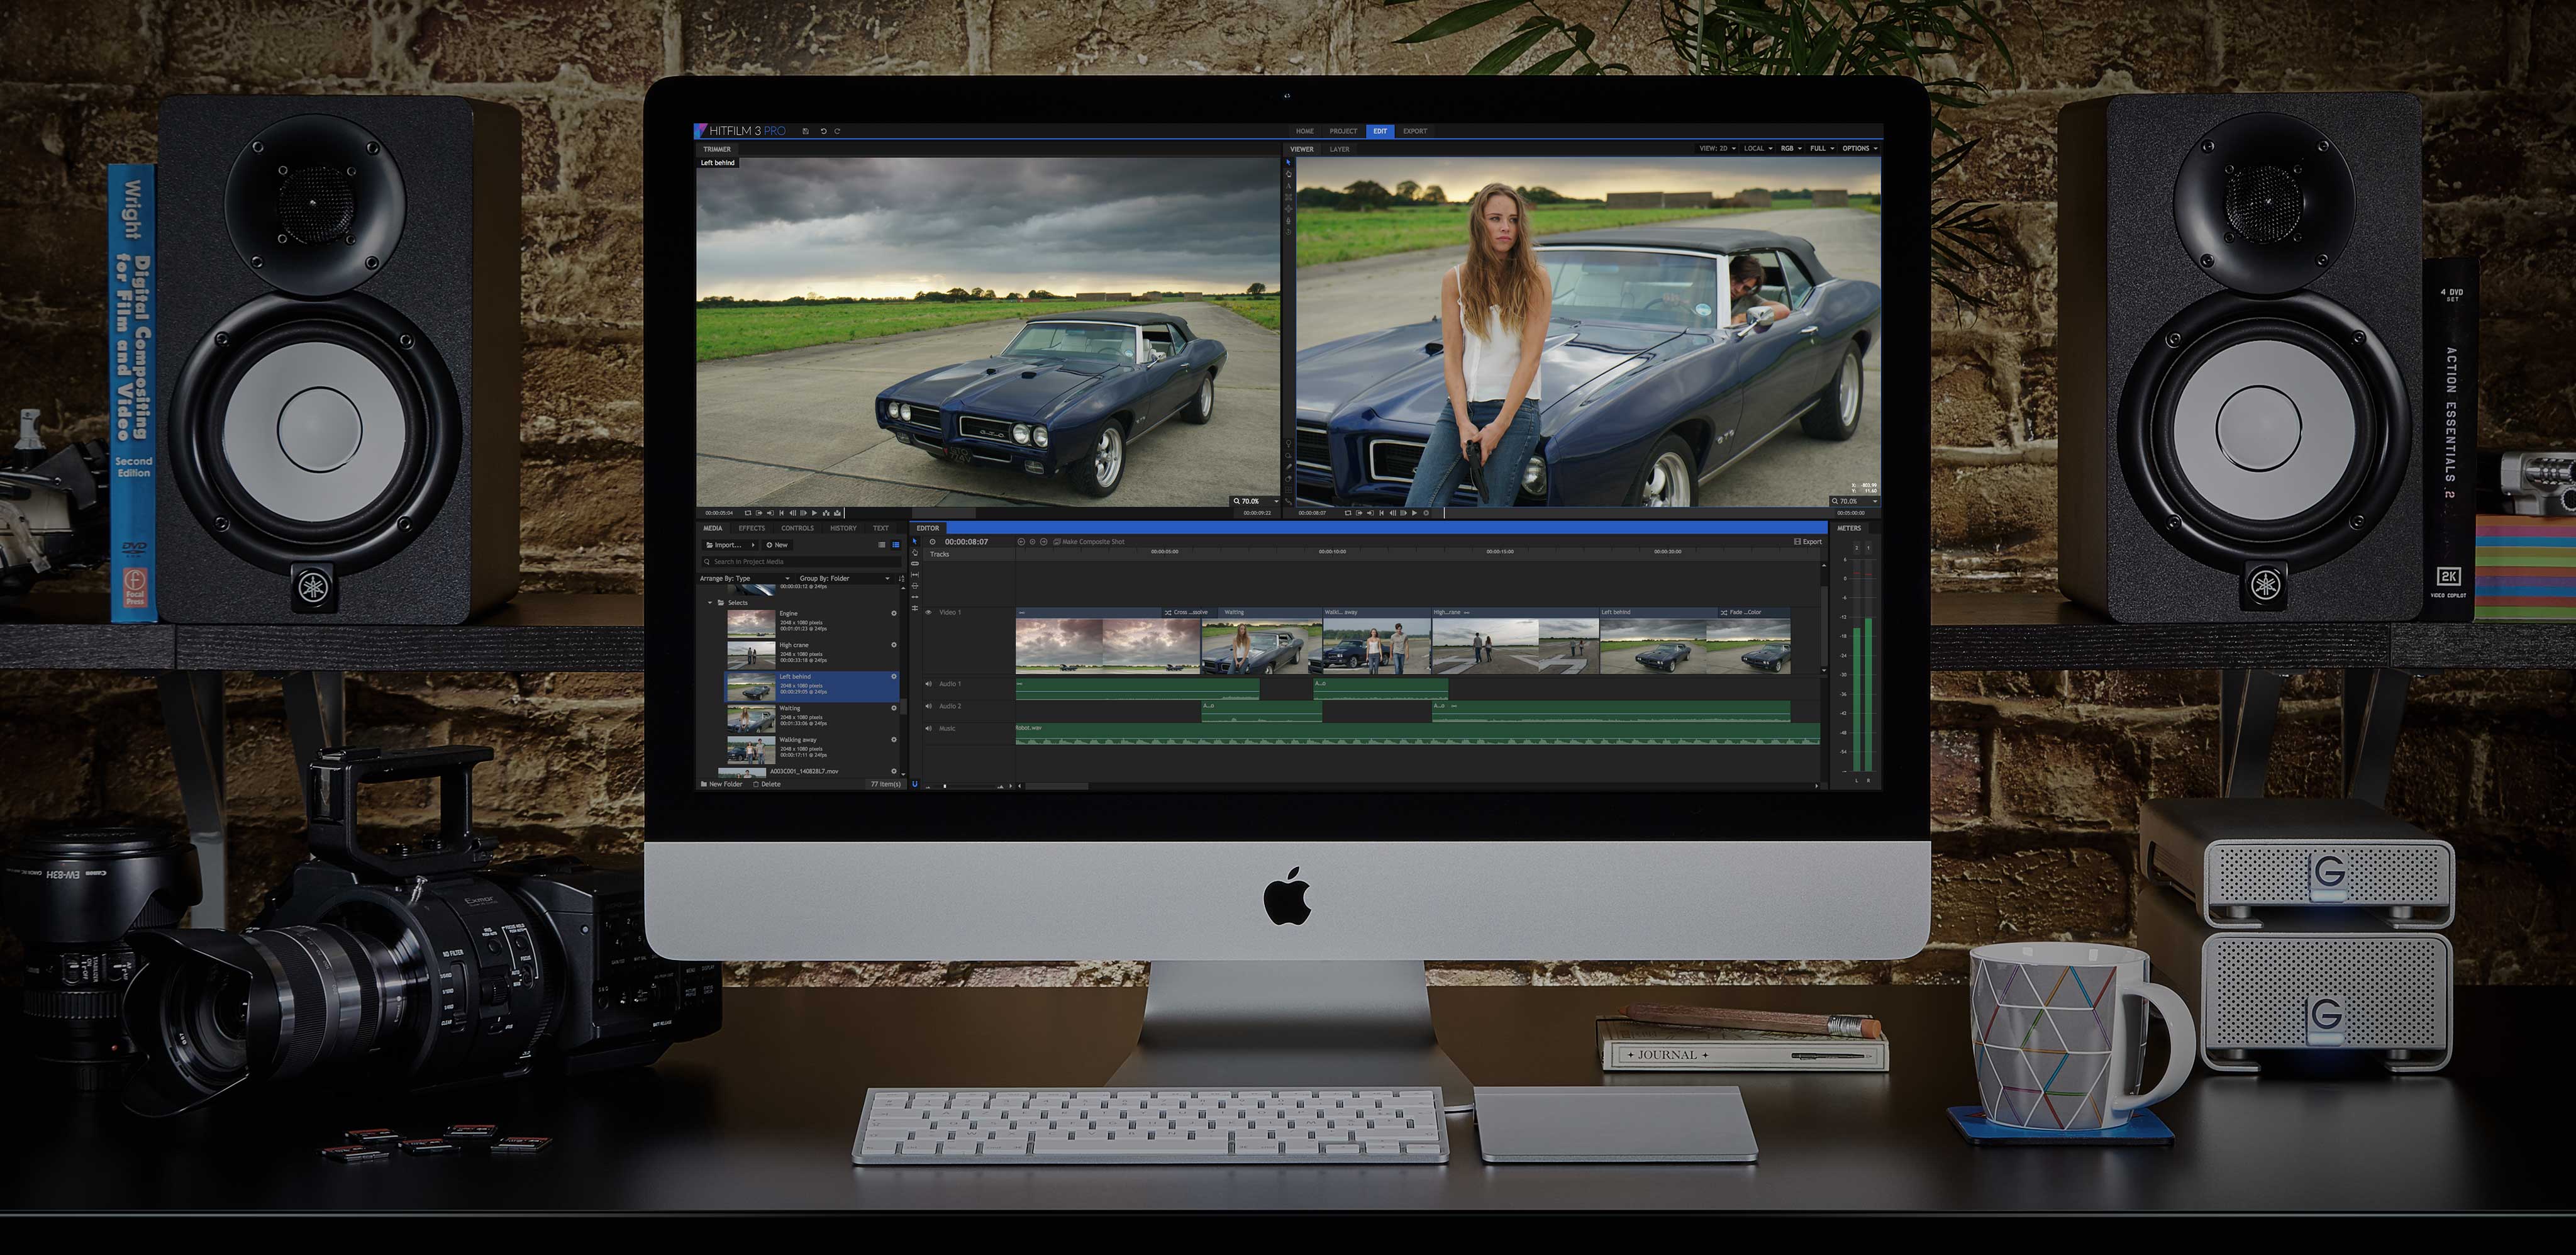Mute the Music track speaker icon

(x=928, y=728)
